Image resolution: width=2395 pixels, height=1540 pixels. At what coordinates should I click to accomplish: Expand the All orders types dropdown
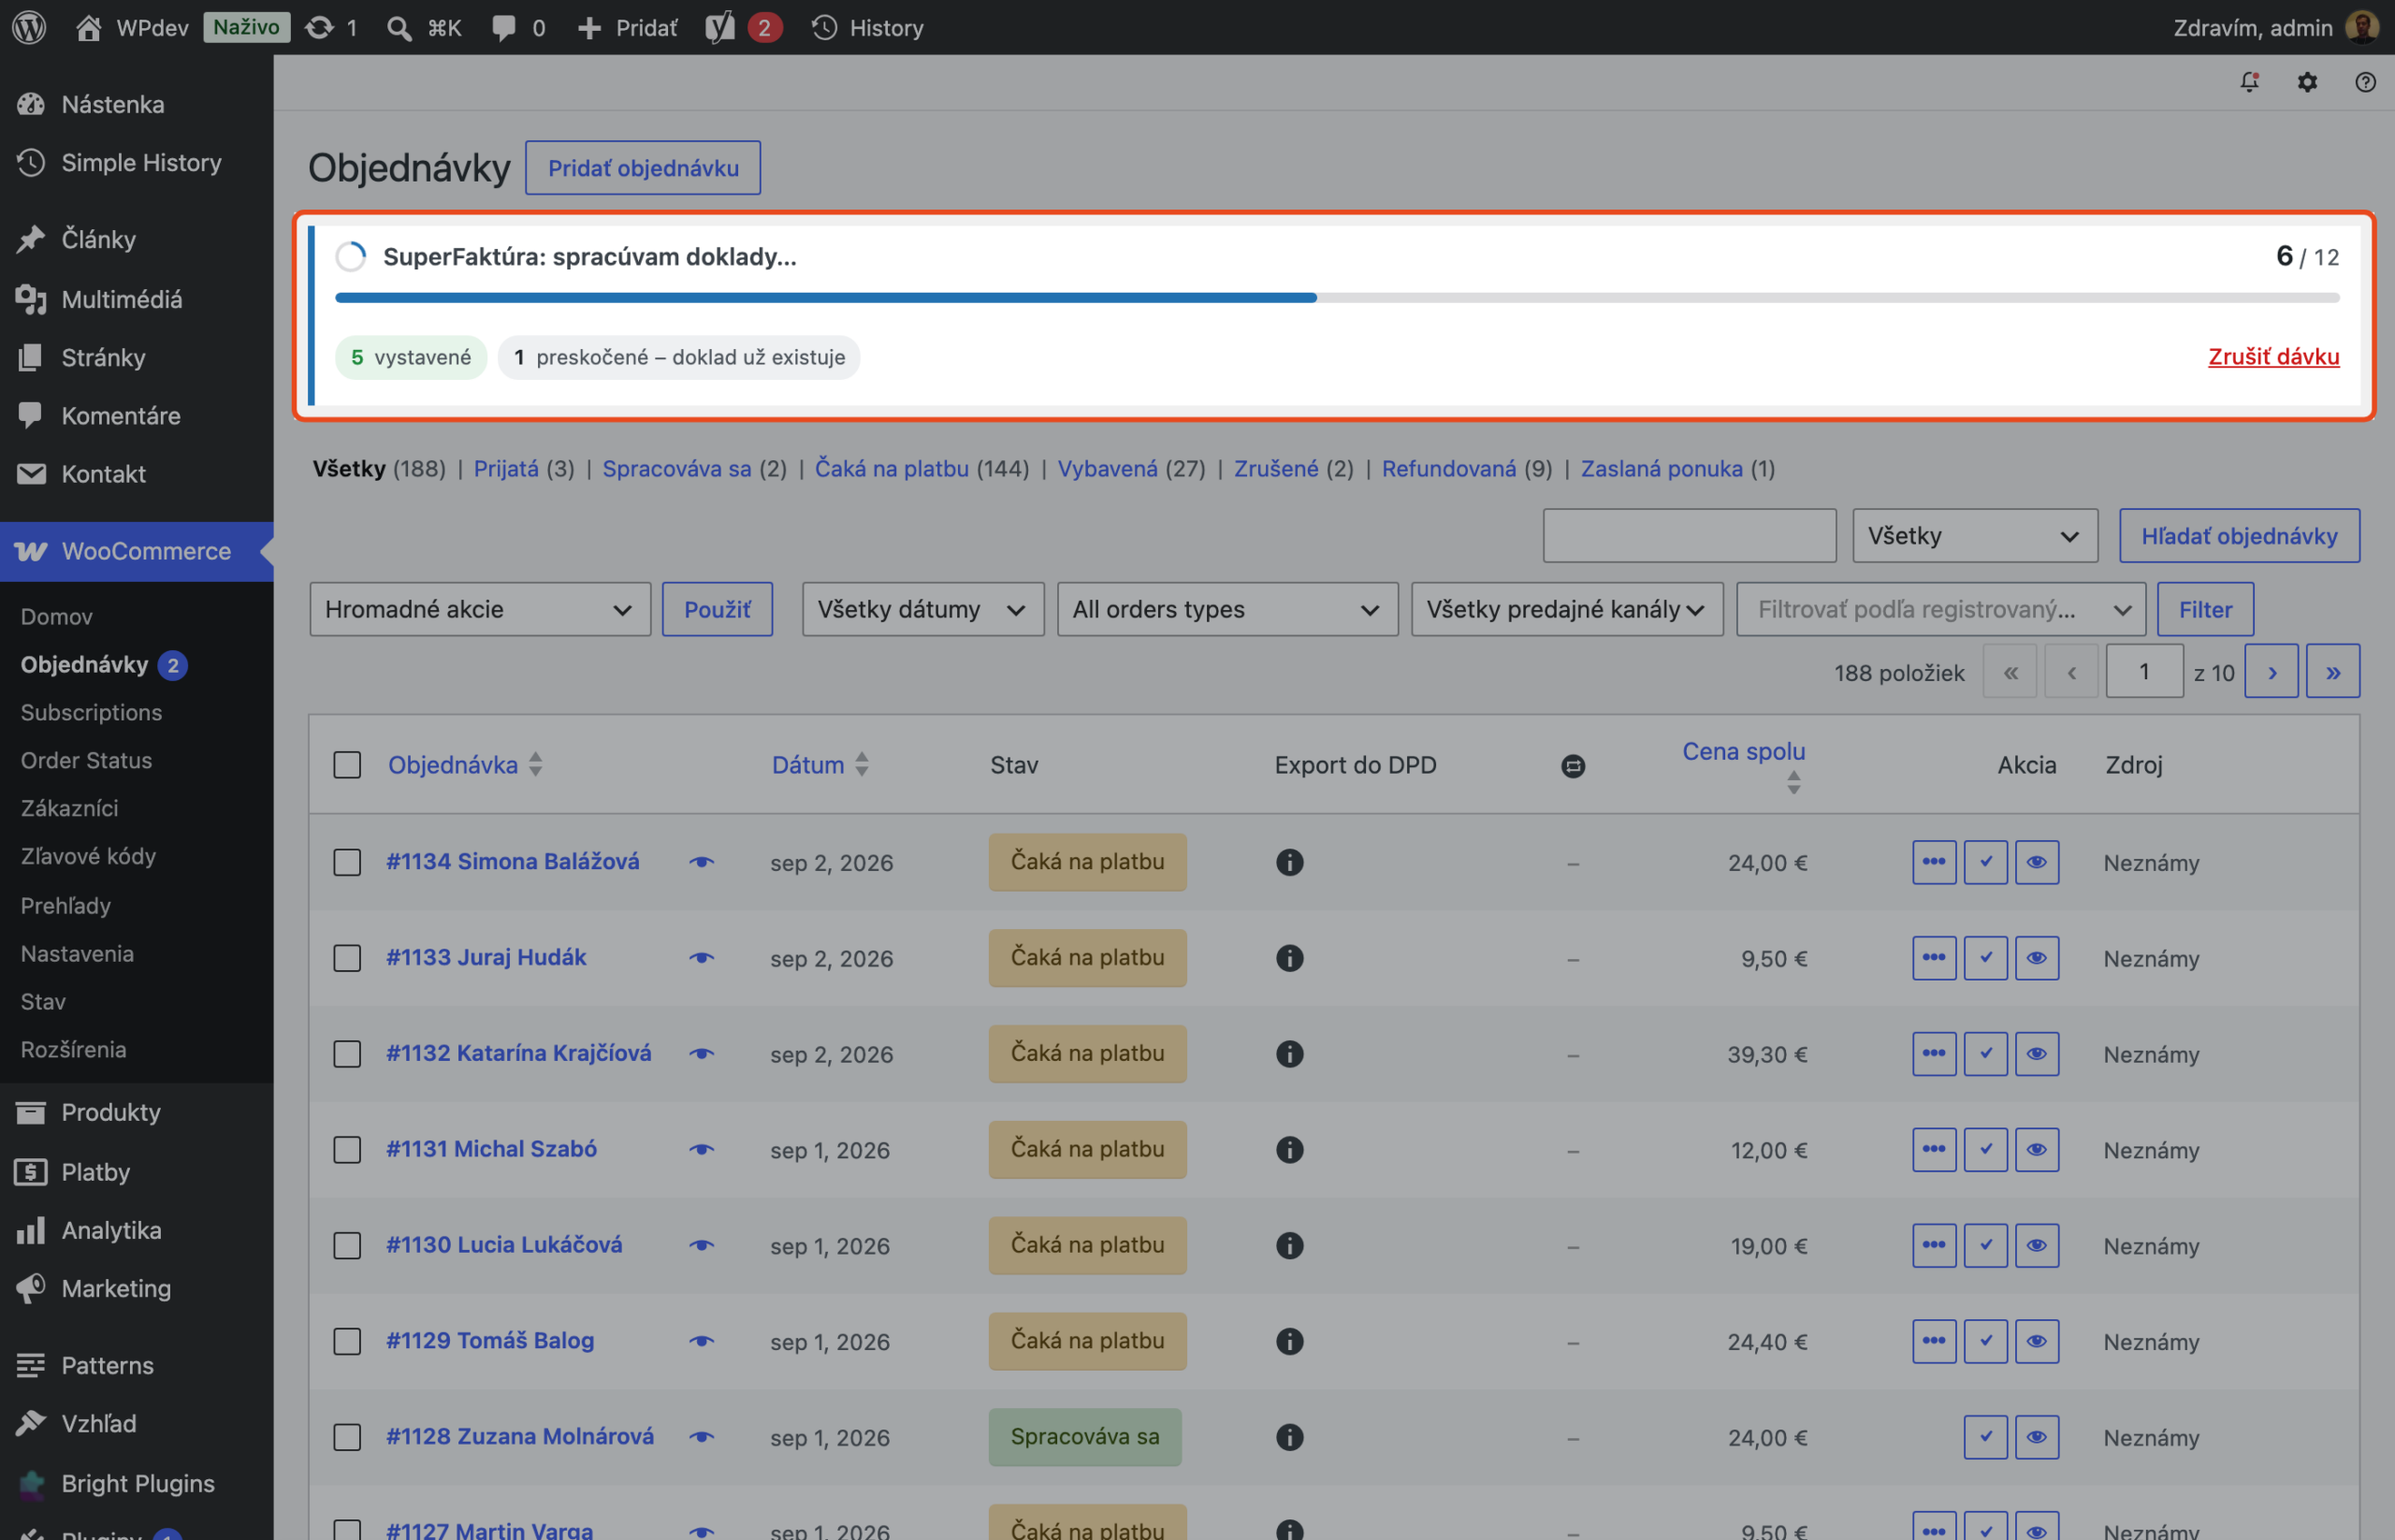point(1227,609)
